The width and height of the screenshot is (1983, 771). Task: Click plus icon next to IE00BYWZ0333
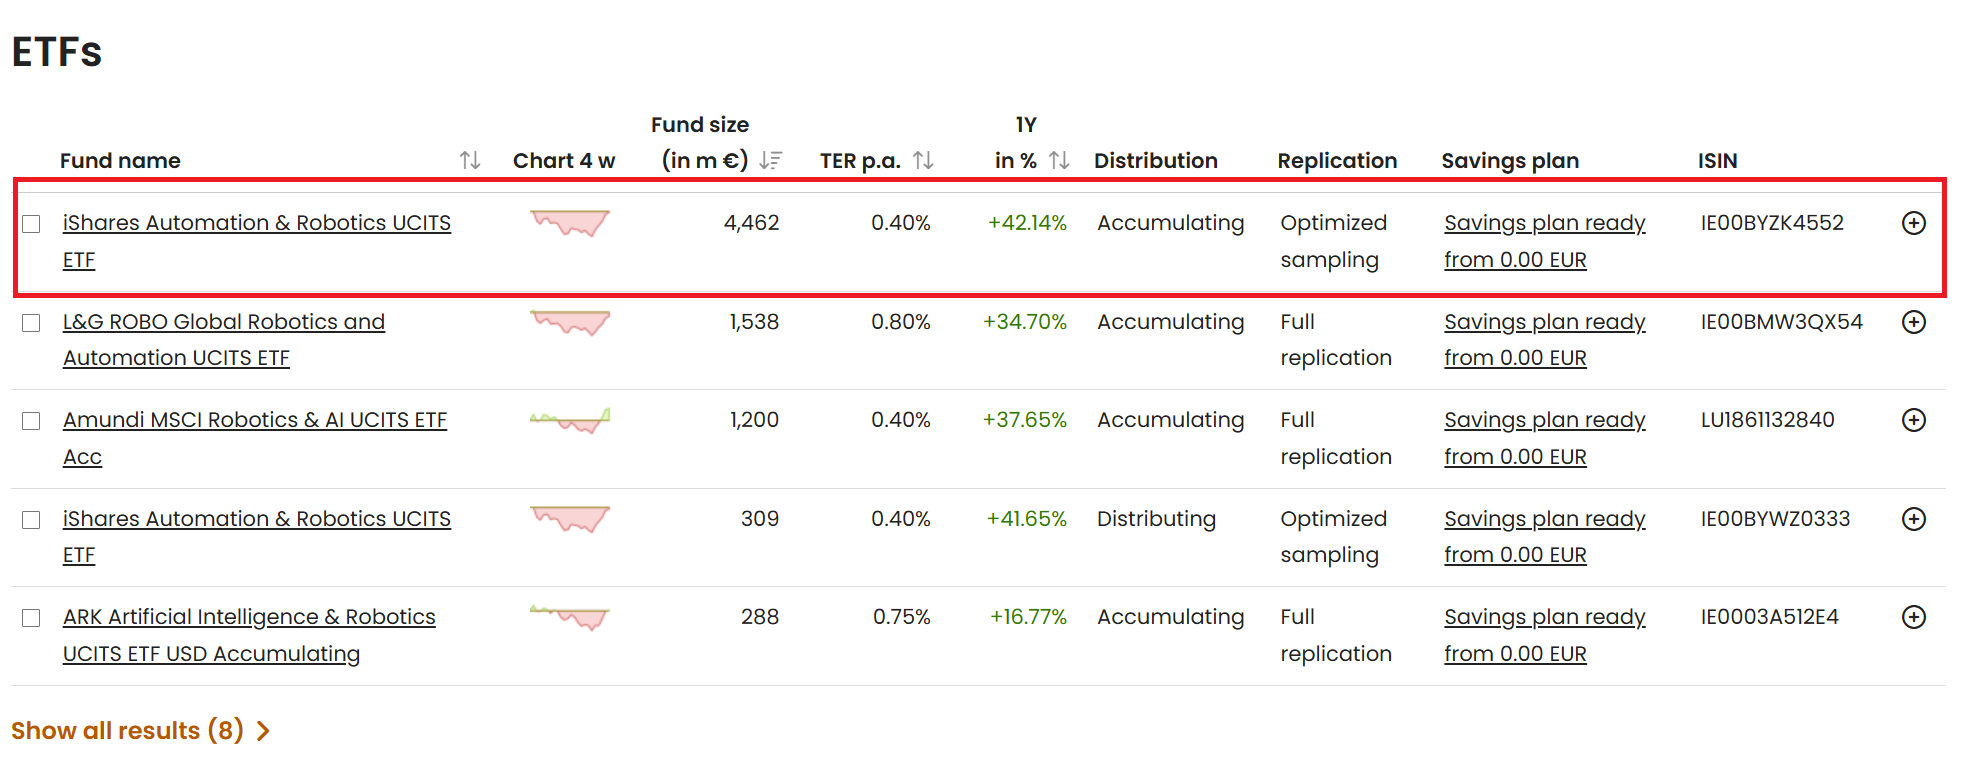pos(1913,519)
